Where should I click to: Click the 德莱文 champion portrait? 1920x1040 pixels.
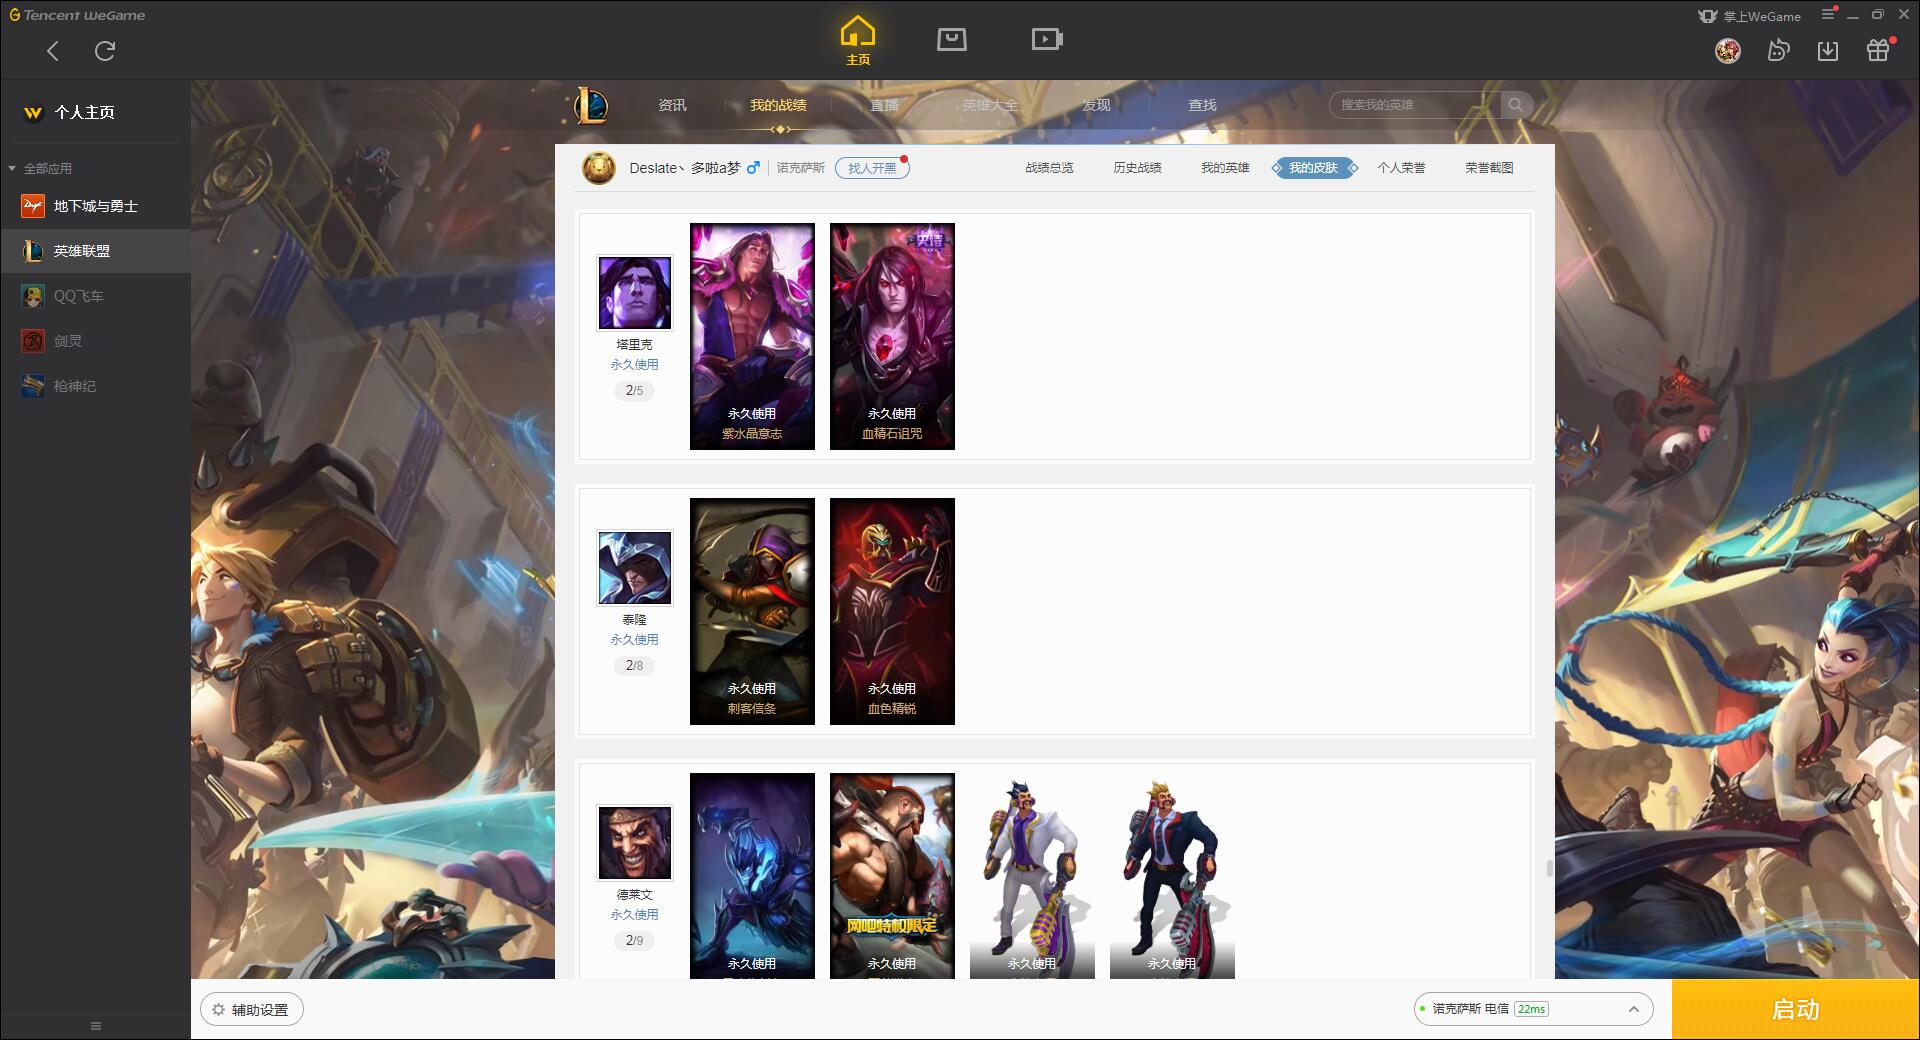coord(634,842)
